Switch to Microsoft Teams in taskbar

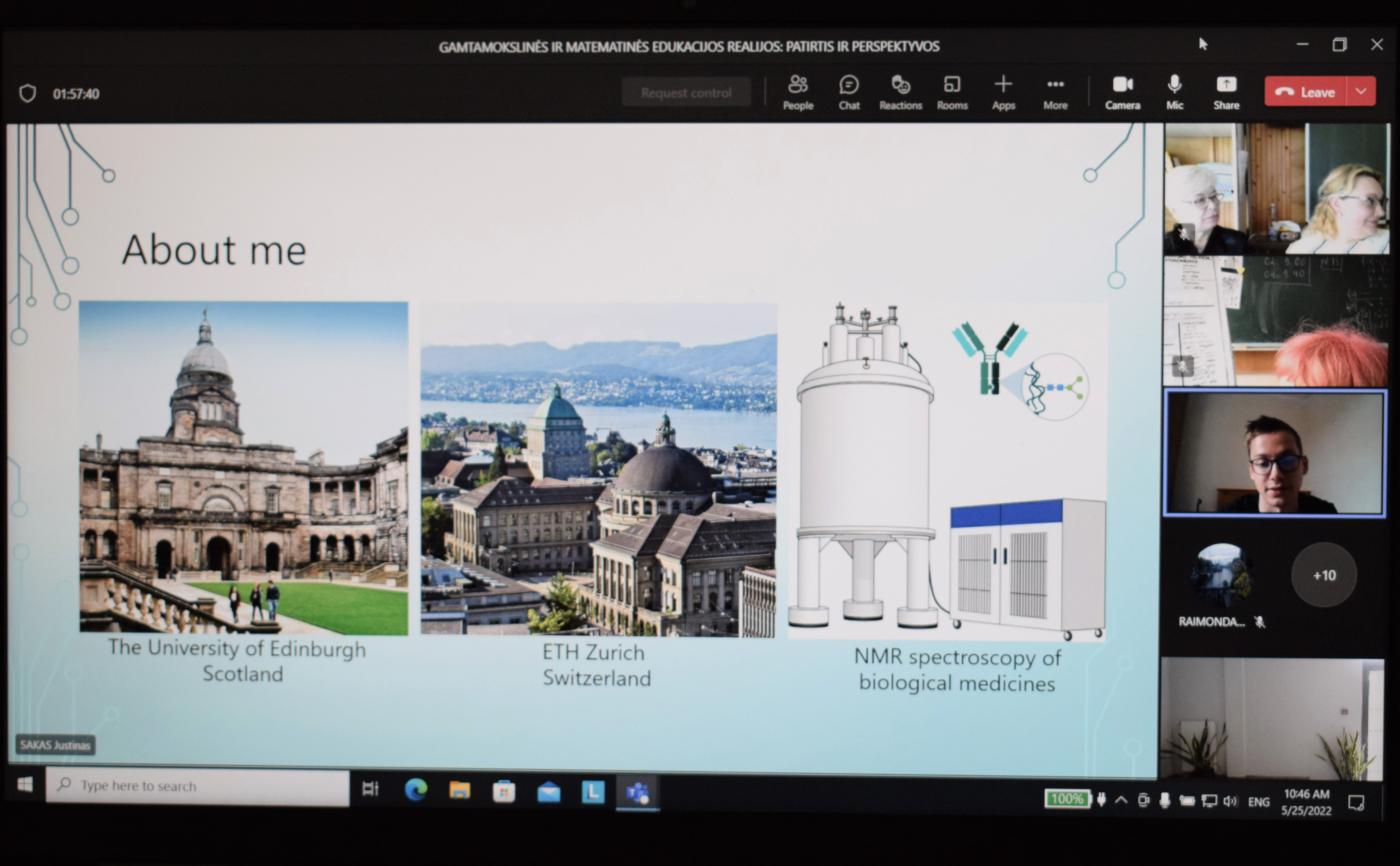point(637,792)
